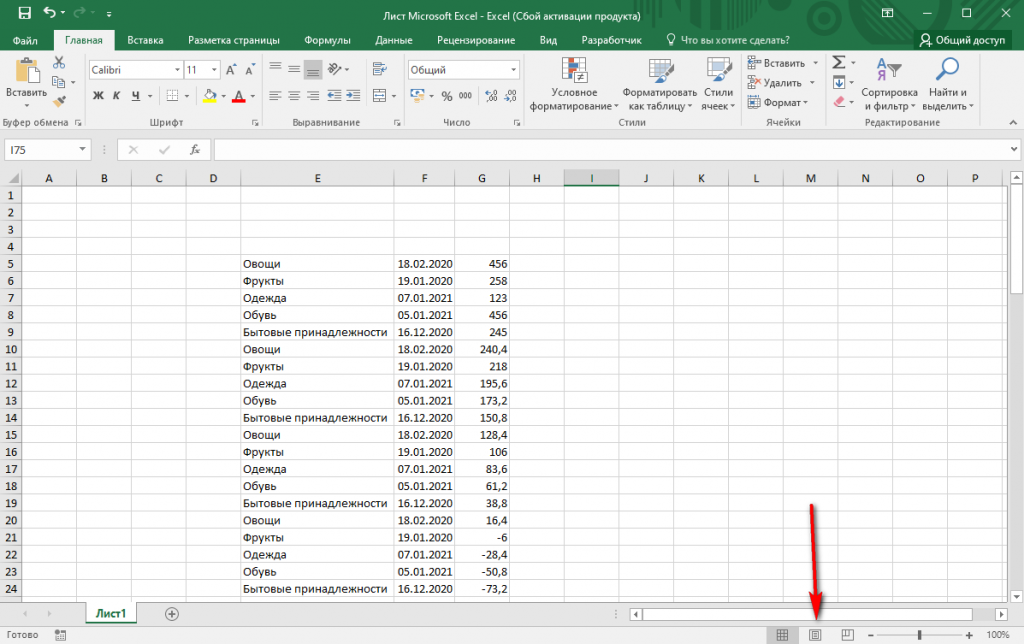Click the insert function fx icon
The width and height of the screenshot is (1024, 644).
tap(195, 149)
